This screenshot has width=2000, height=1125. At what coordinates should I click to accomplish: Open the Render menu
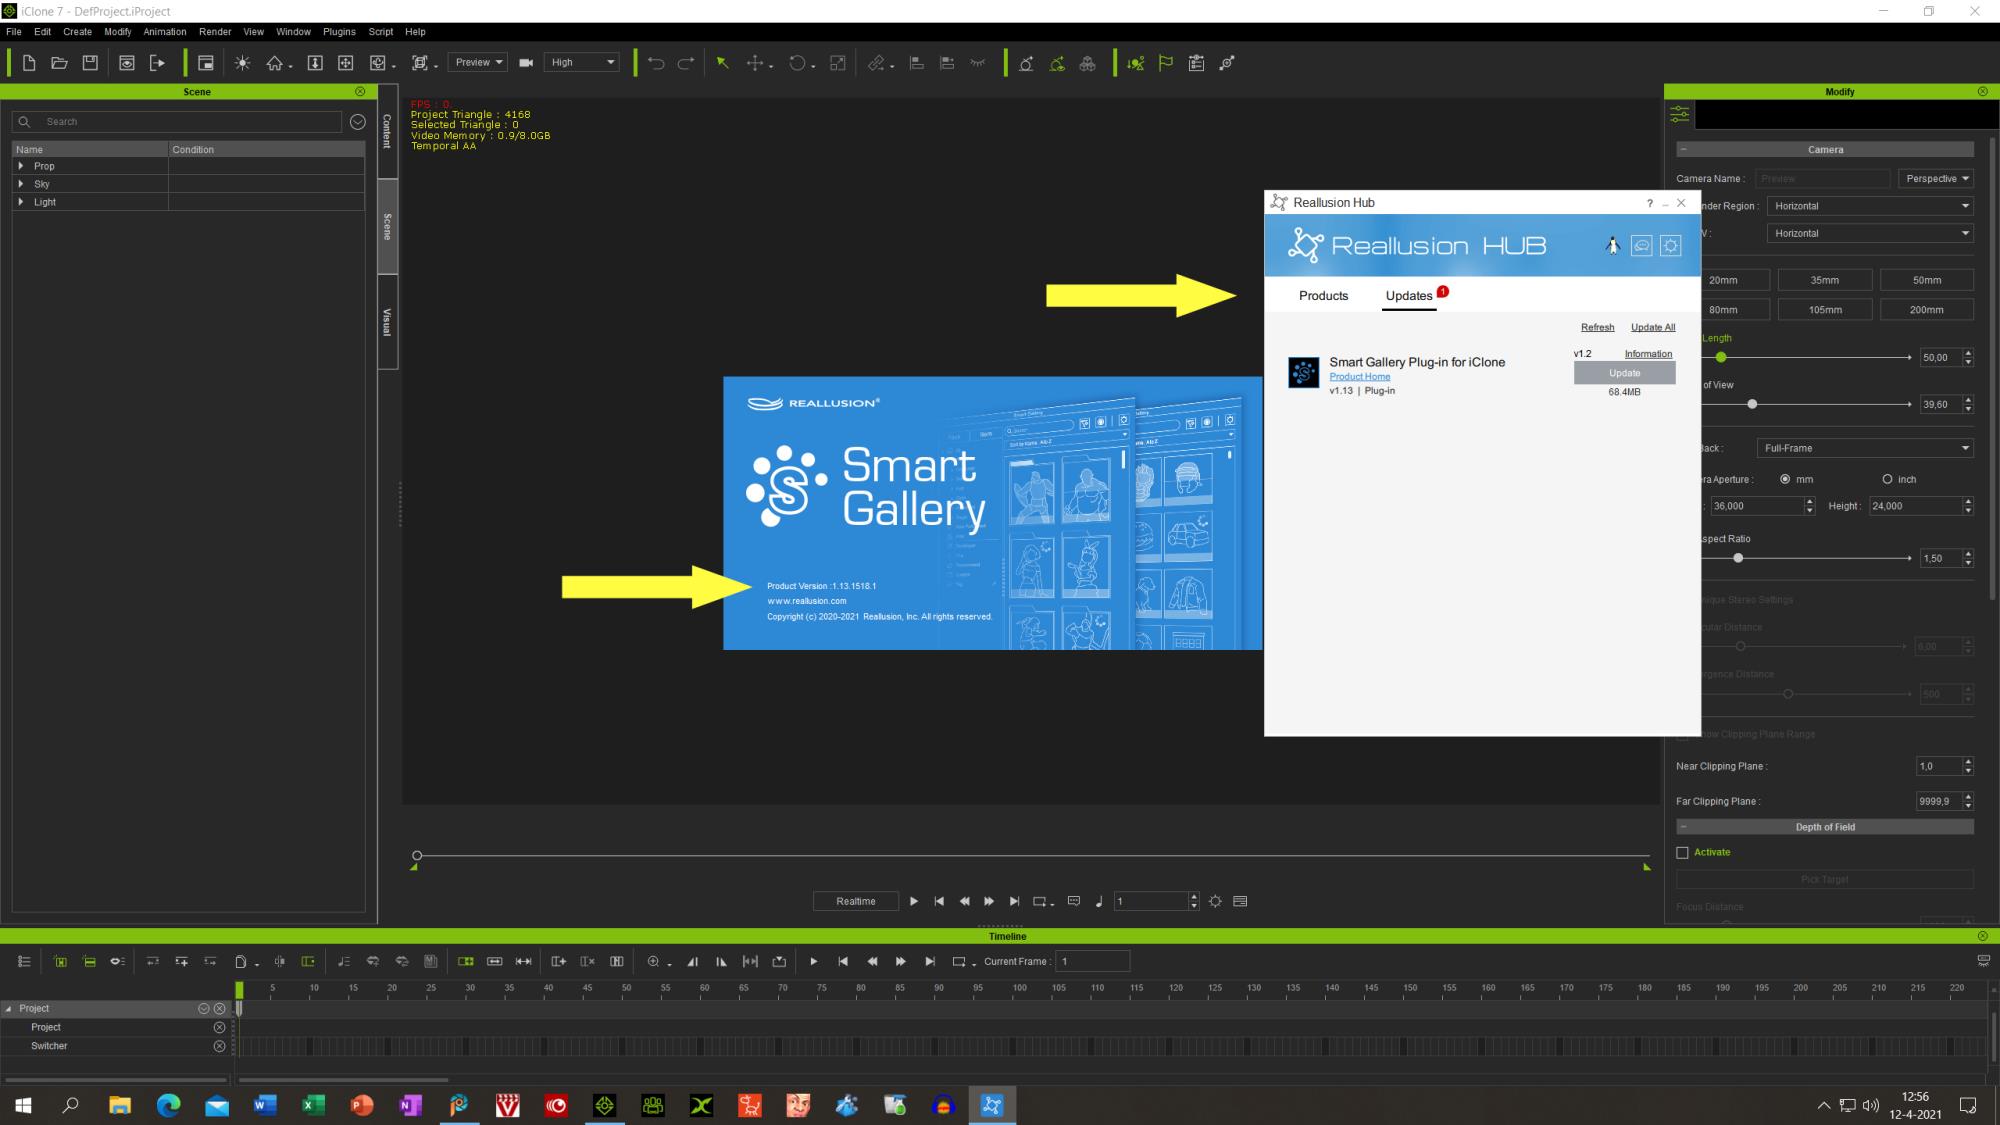coord(215,32)
